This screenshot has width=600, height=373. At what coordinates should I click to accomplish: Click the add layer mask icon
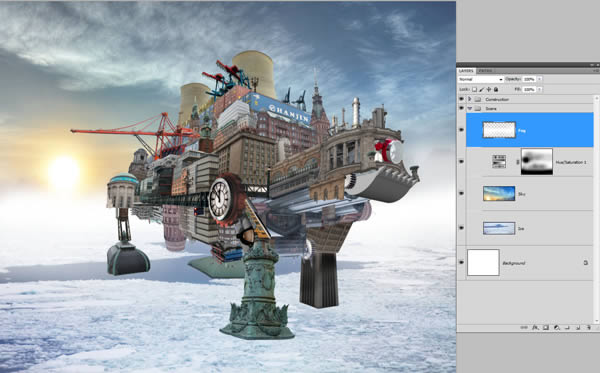click(x=546, y=327)
